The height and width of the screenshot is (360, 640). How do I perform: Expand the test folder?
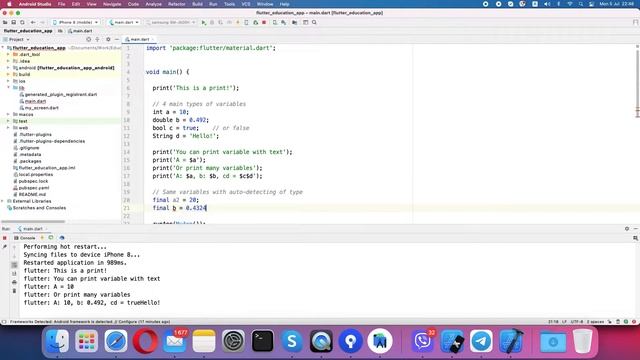pyautogui.click(x=8, y=121)
